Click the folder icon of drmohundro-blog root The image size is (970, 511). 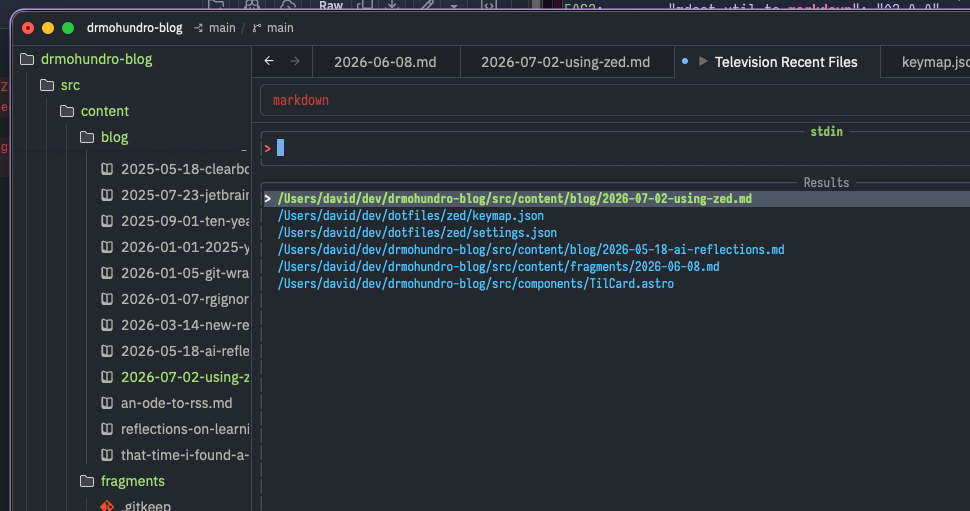click(27, 59)
